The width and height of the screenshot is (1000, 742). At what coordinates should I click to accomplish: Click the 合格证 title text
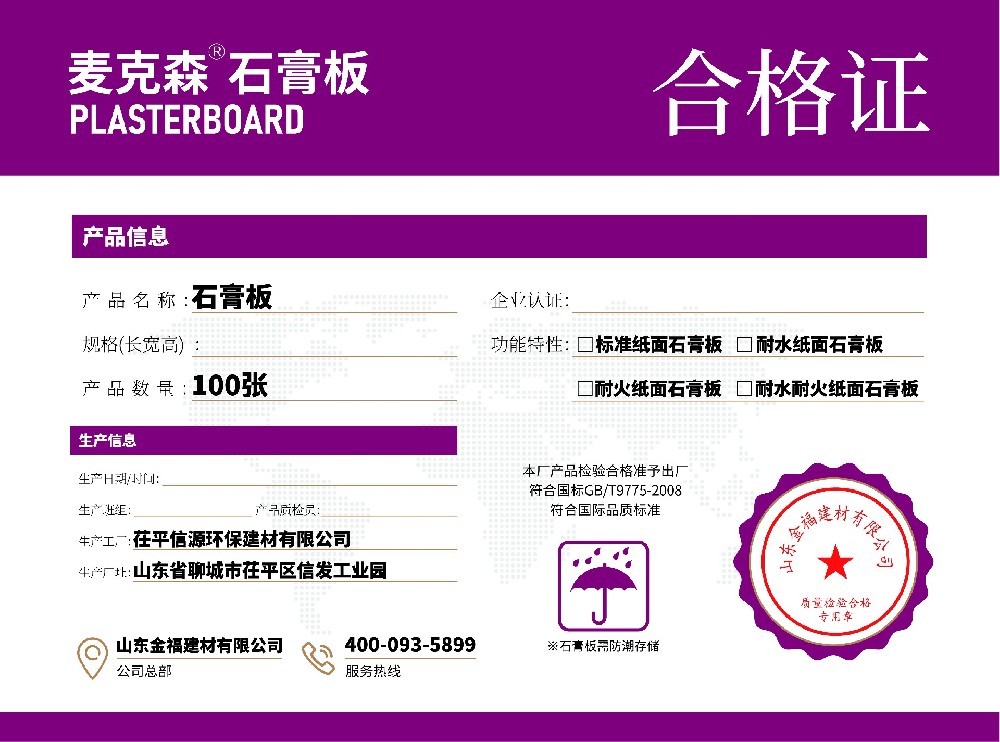pyautogui.click(x=791, y=92)
